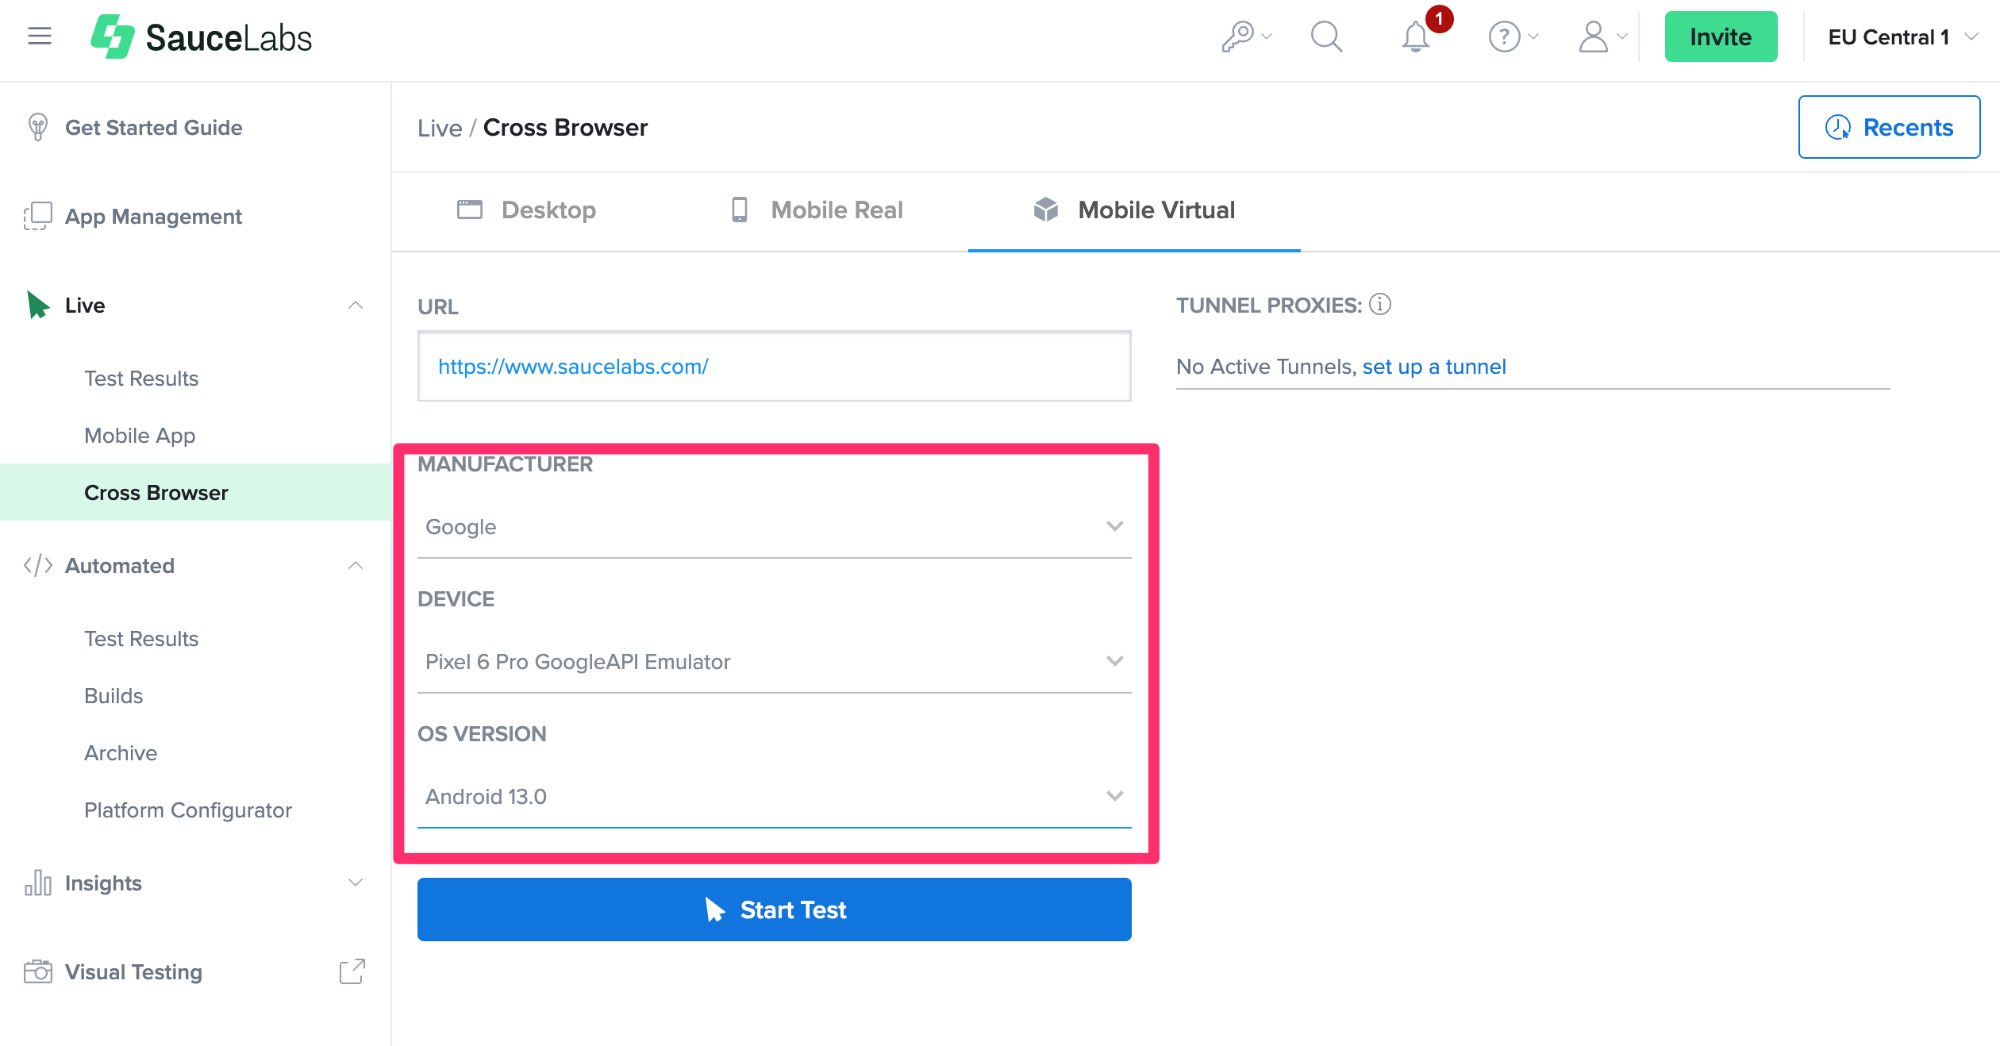Click the Live breadcrumb link

point(440,128)
